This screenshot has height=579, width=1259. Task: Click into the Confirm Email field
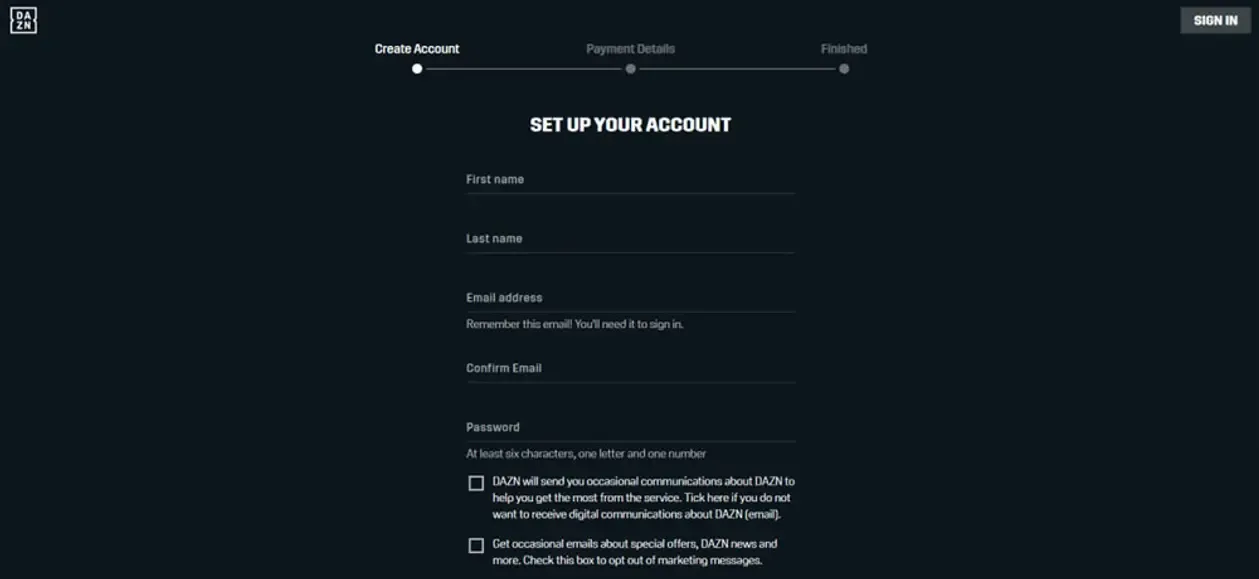pyautogui.click(x=630, y=368)
